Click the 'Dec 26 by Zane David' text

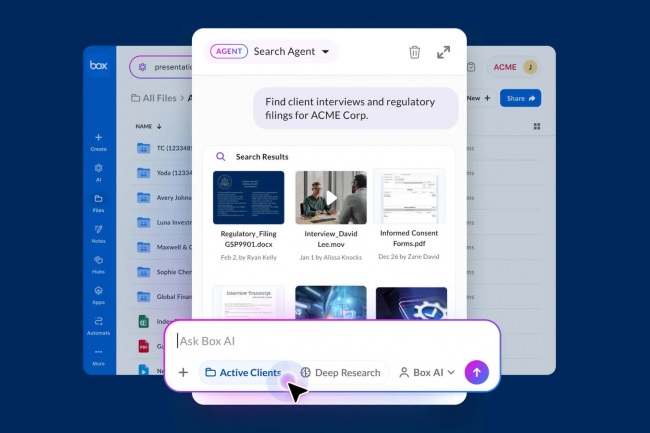point(409,256)
